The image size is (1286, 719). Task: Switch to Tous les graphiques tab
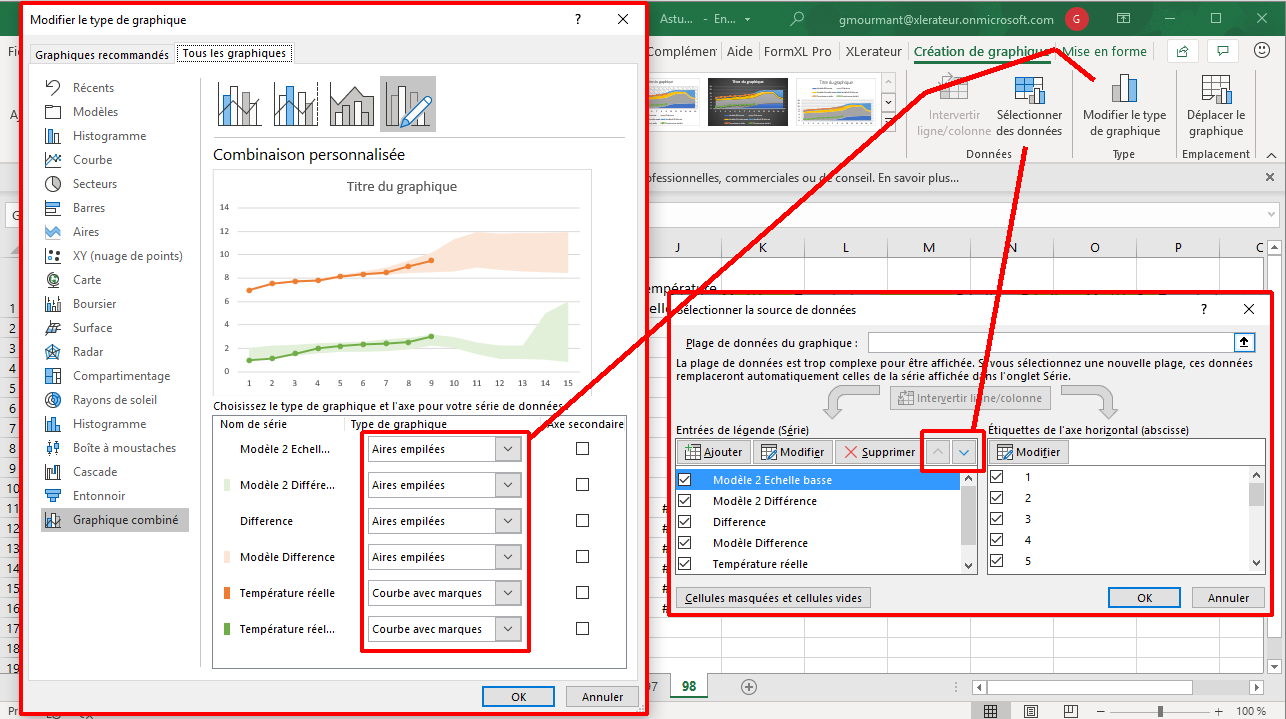coord(234,54)
